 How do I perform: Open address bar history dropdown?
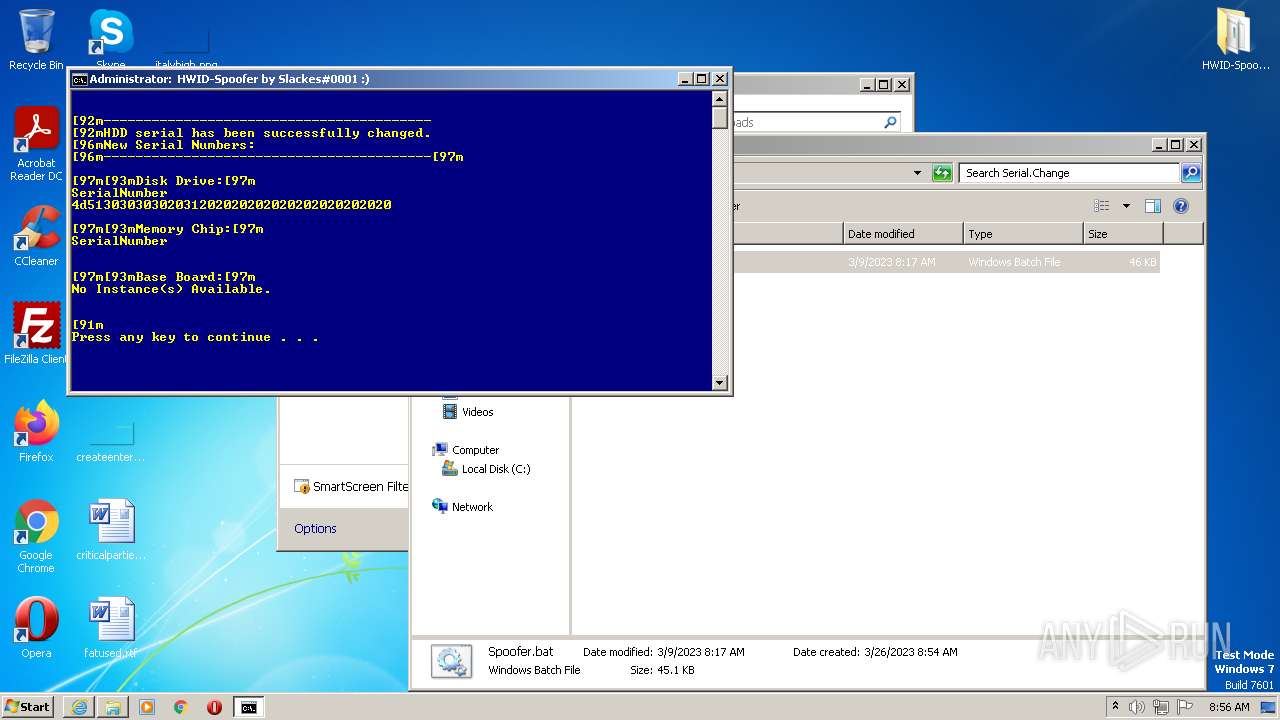point(917,173)
